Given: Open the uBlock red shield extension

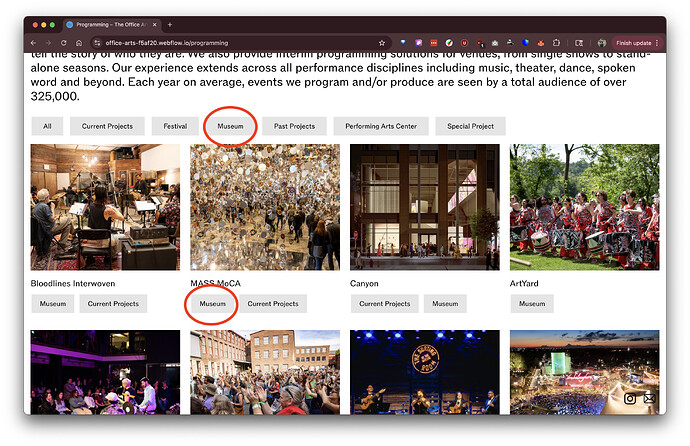Looking at the screenshot, I should pos(464,43).
